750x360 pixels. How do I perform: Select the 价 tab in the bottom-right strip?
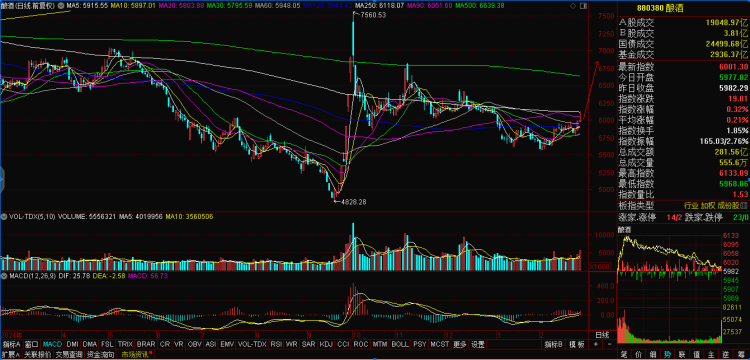(638, 355)
